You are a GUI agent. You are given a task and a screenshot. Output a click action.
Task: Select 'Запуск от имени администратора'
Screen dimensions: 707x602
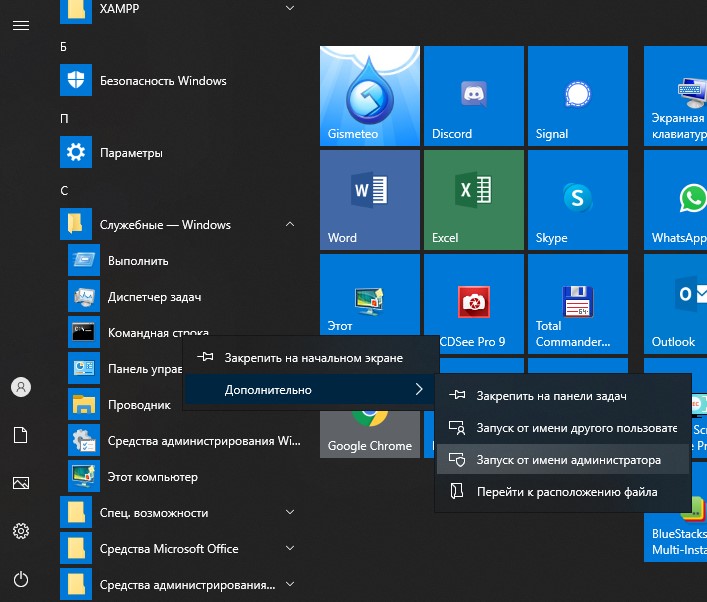click(x=563, y=460)
